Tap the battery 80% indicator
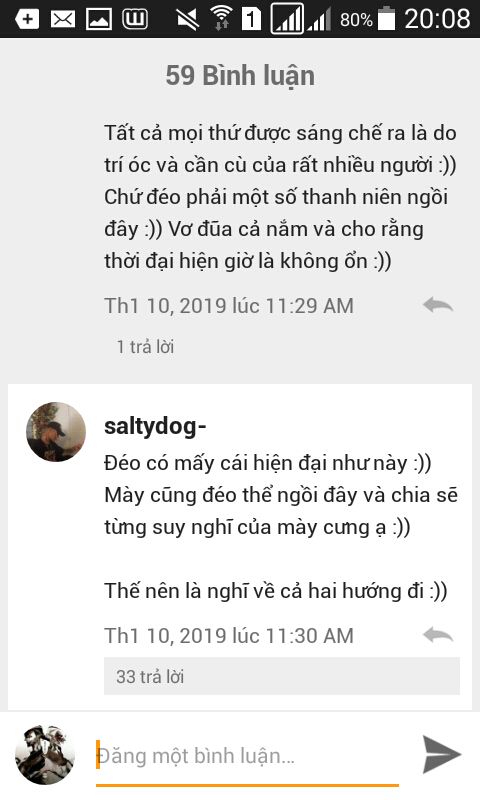Viewport: 480px width, 800px height. (x=368, y=19)
